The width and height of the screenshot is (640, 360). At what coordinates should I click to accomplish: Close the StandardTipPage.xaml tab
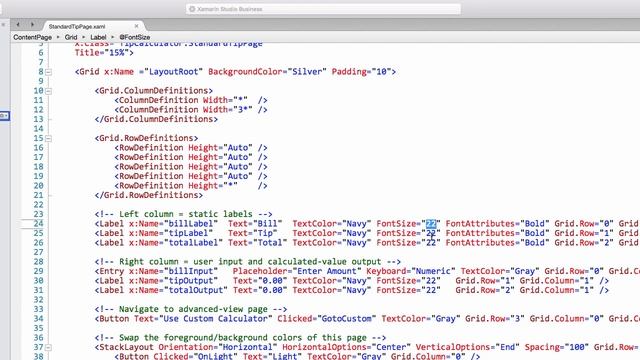coord(136,26)
